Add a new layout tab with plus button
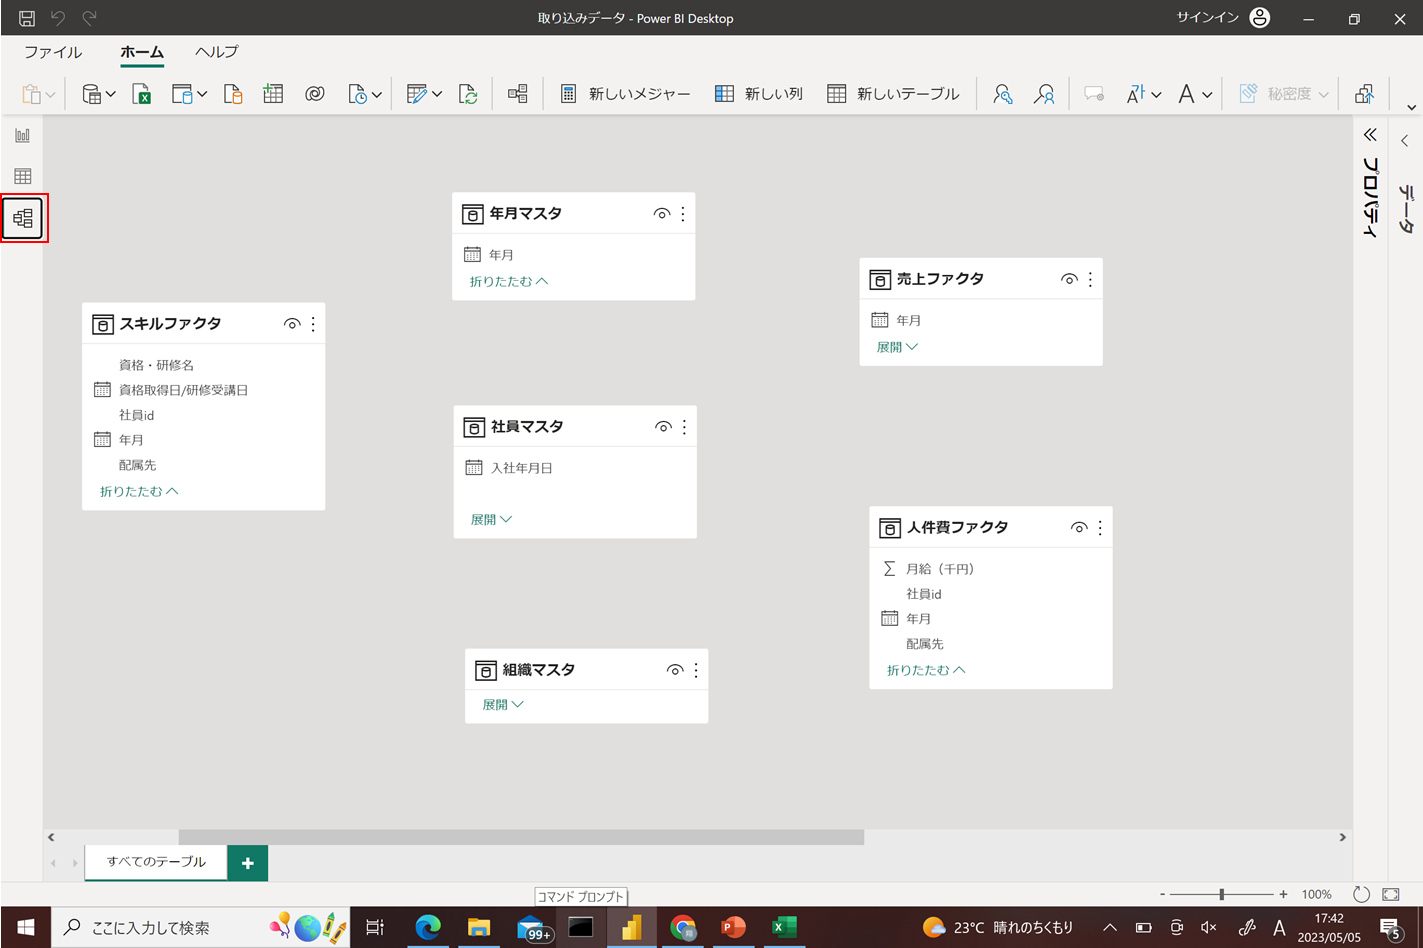The width and height of the screenshot is (1423, 948). [248, 863]
